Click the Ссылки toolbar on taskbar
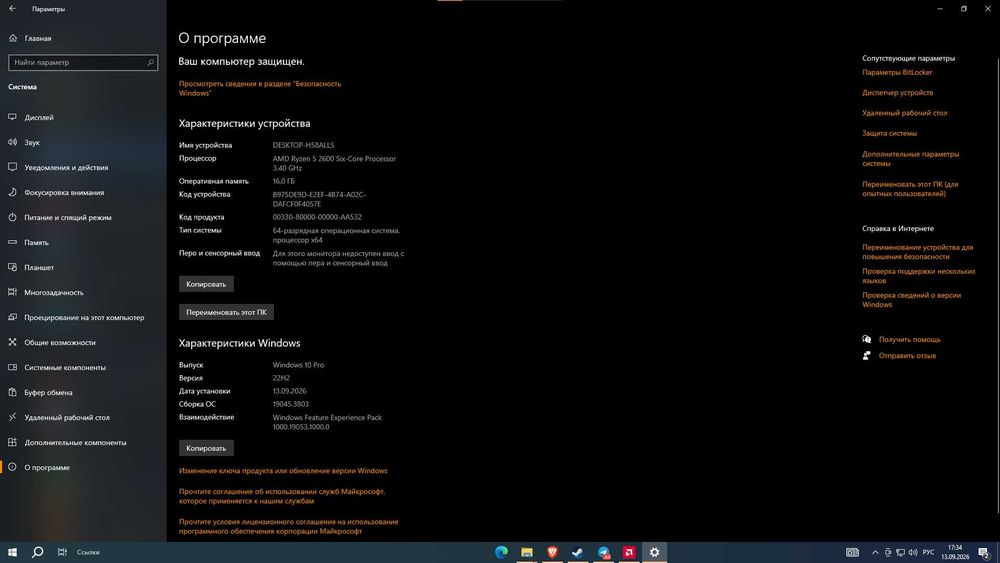The image size is (1000, 563). tap(88, 552)
